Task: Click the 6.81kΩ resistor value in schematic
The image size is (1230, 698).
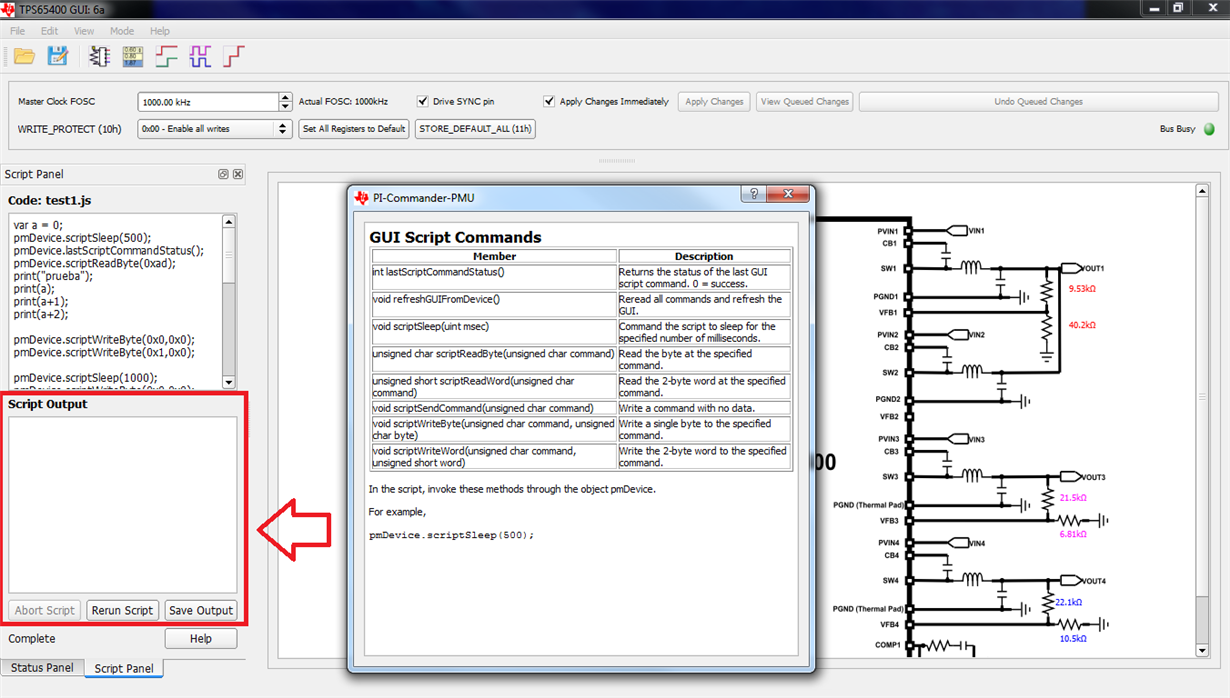Action: tap(1072, 535)
